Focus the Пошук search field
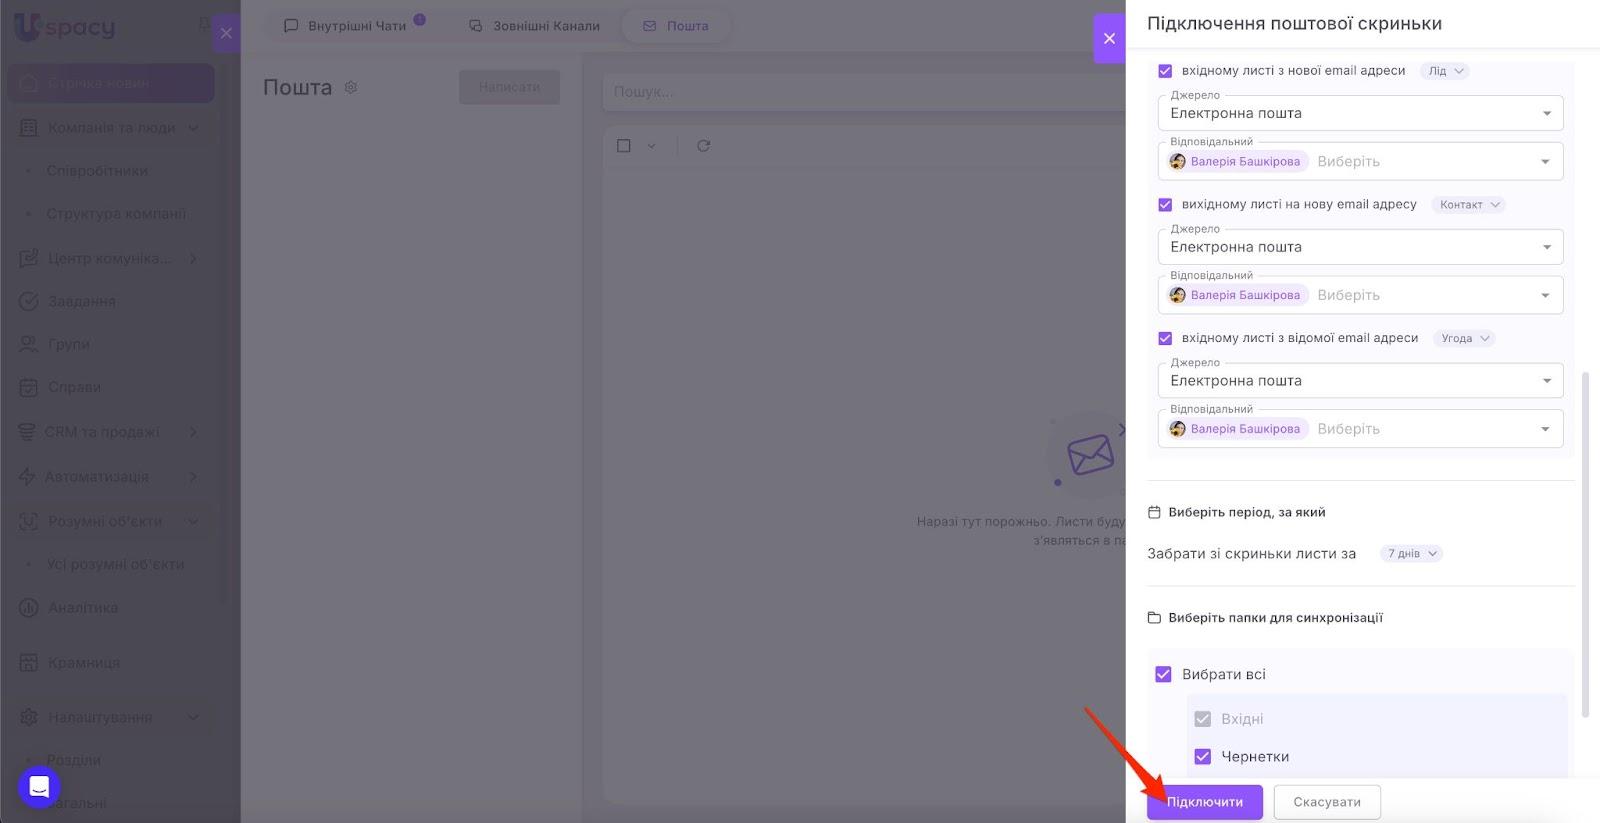This screenshot has height=823, width=1600. [x=864, y=92]
